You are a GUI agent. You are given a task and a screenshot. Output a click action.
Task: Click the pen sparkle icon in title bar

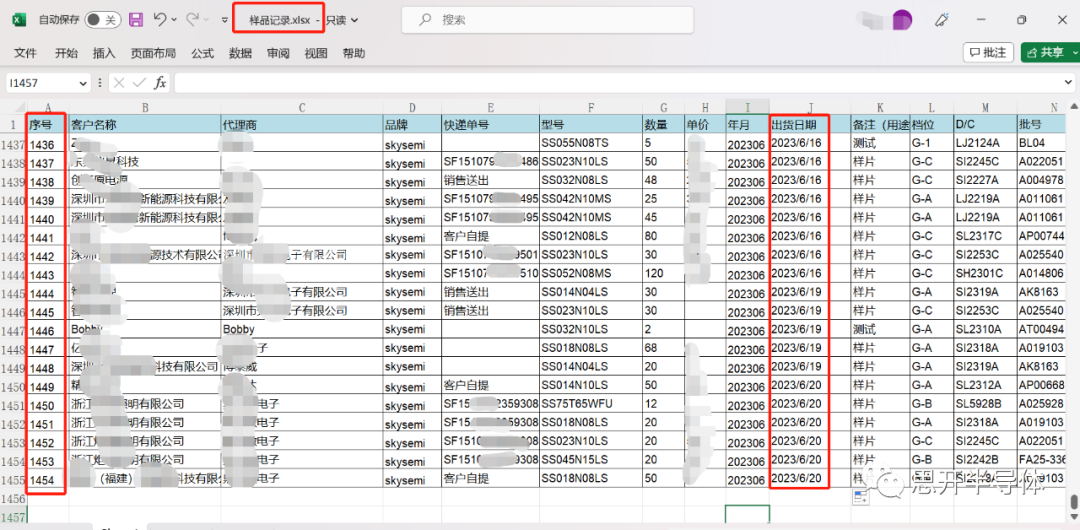tap(942, 20)
